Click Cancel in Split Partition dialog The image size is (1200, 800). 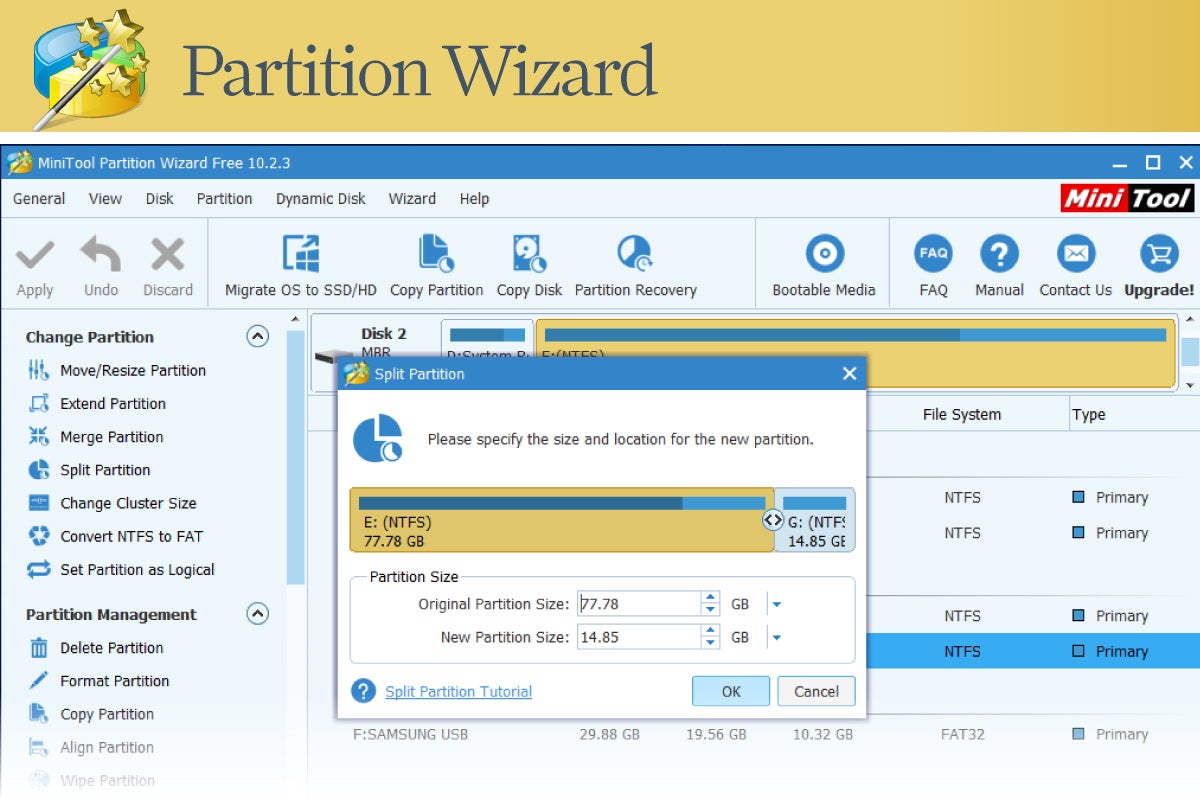[816, 691]
